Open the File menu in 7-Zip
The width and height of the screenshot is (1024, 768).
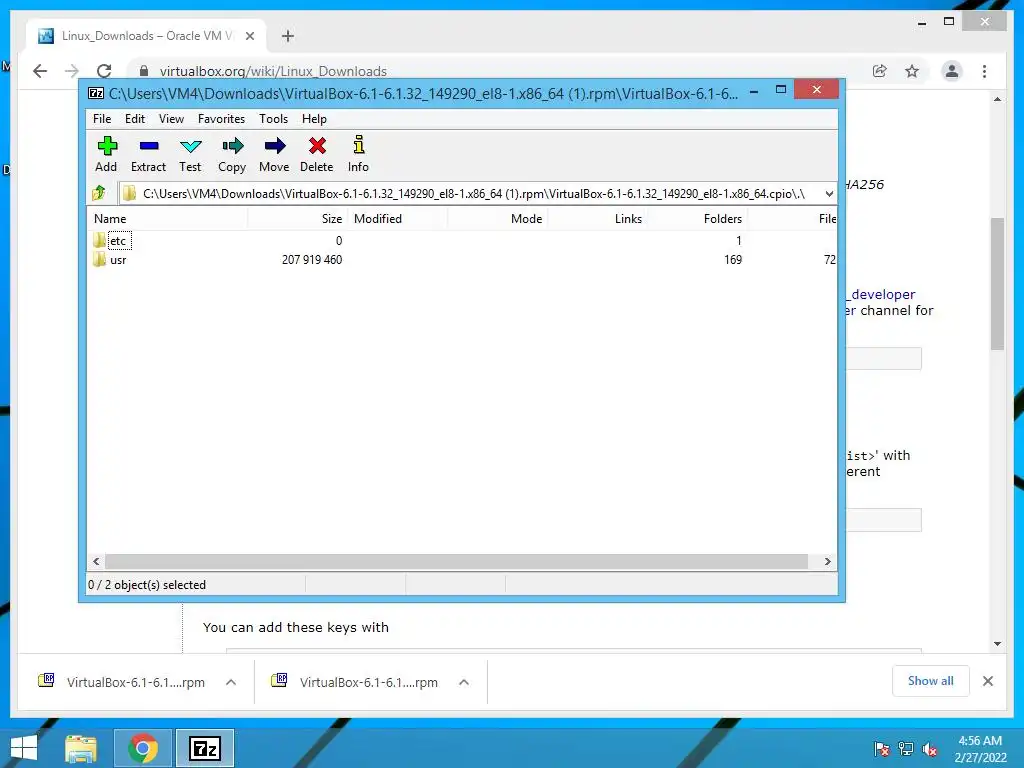(102, 119)
